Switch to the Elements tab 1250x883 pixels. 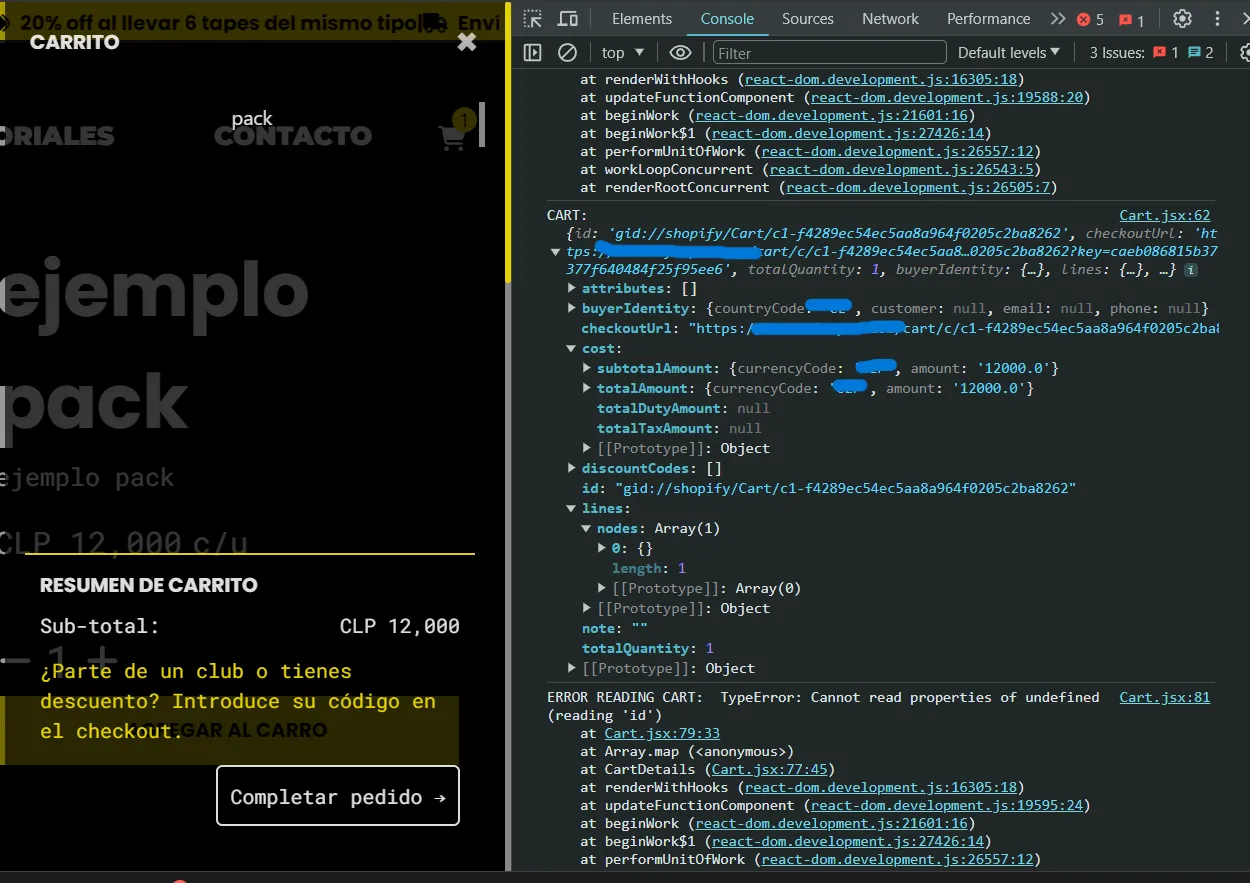642,19
